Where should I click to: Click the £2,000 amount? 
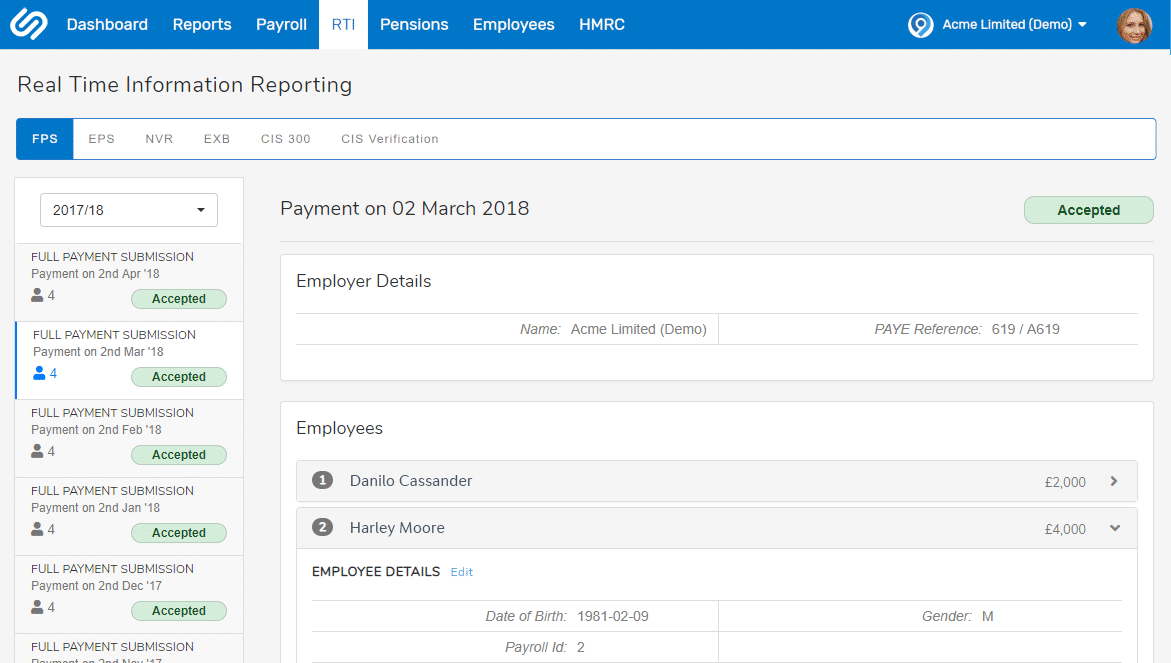coord(1065,482)
